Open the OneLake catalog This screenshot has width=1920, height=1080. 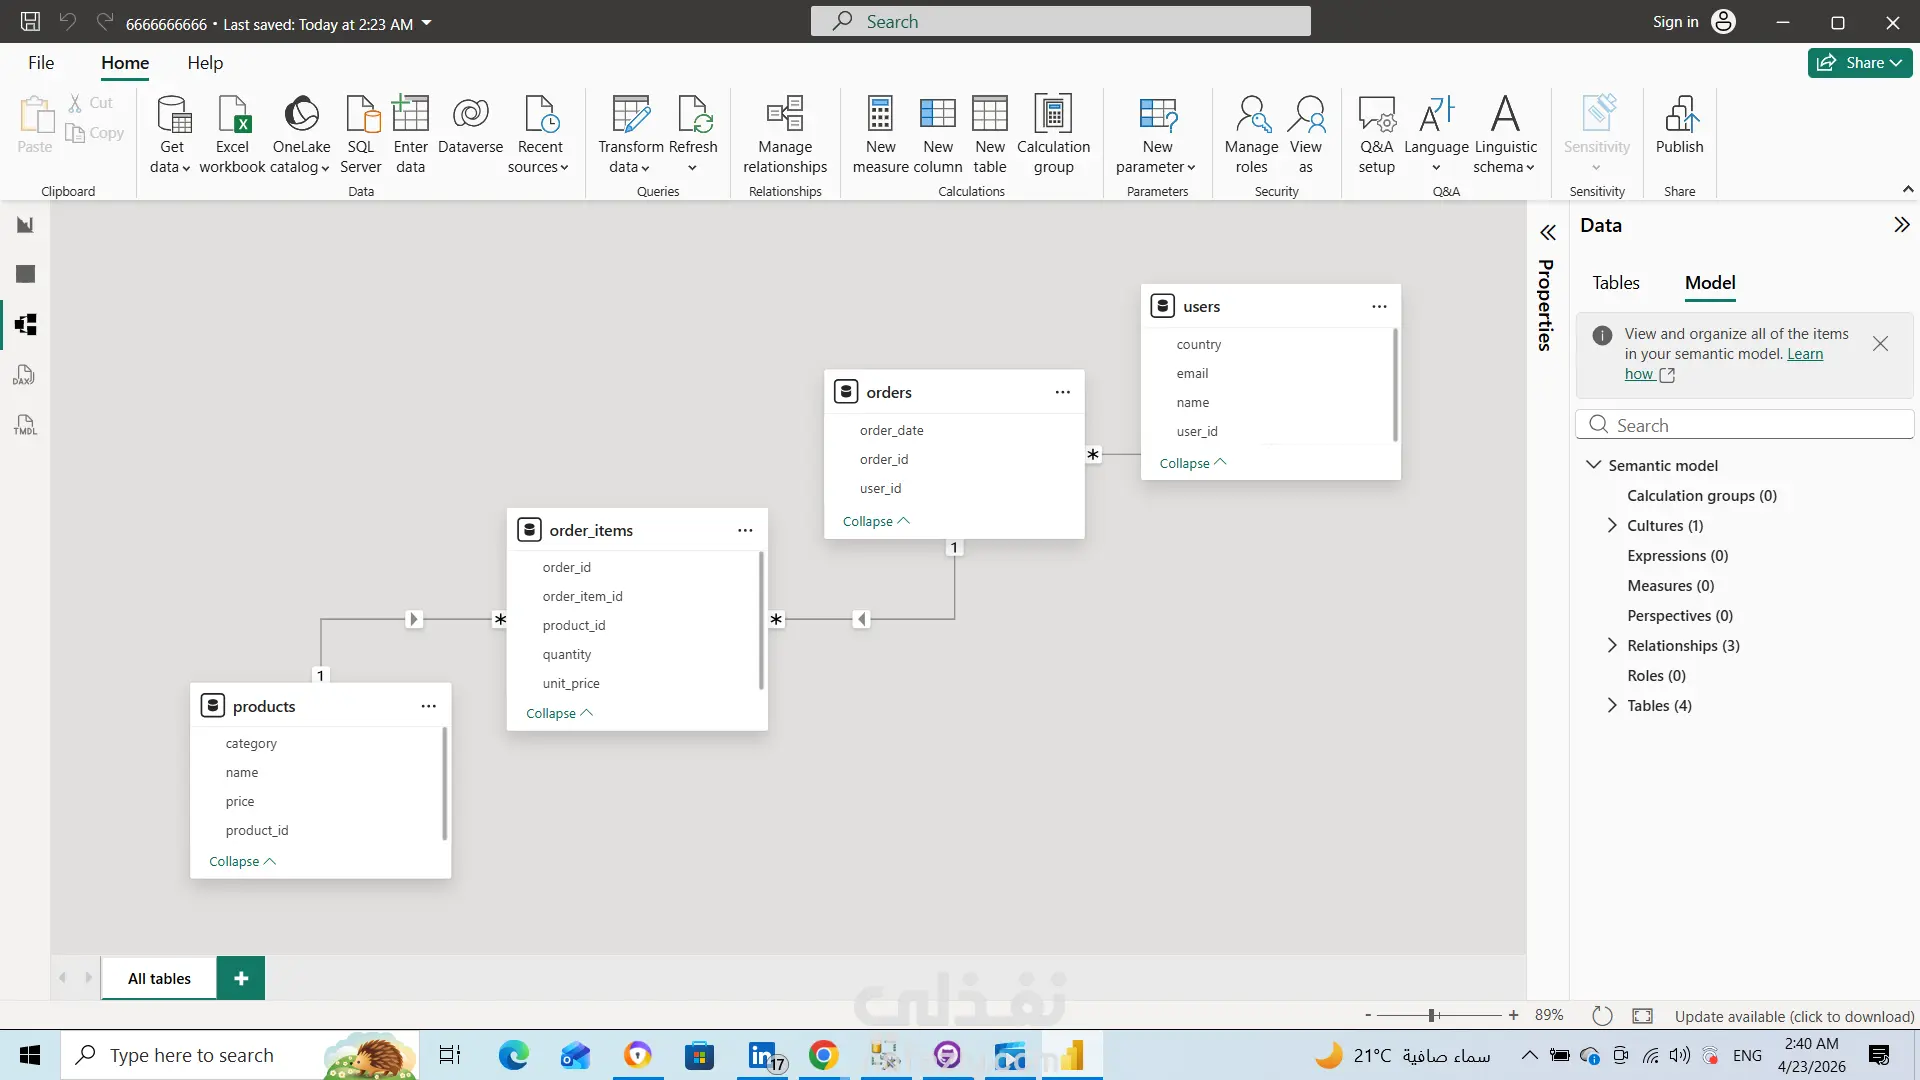click(301, 135)
